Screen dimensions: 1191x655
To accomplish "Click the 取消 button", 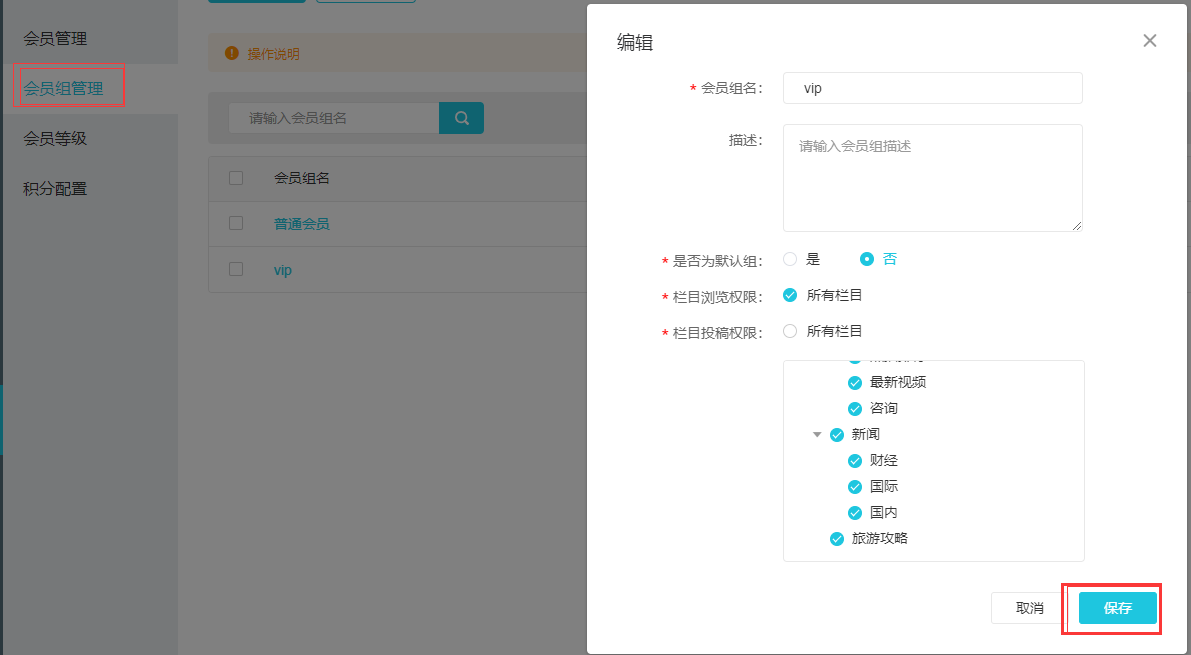I will click(1029, 608).
